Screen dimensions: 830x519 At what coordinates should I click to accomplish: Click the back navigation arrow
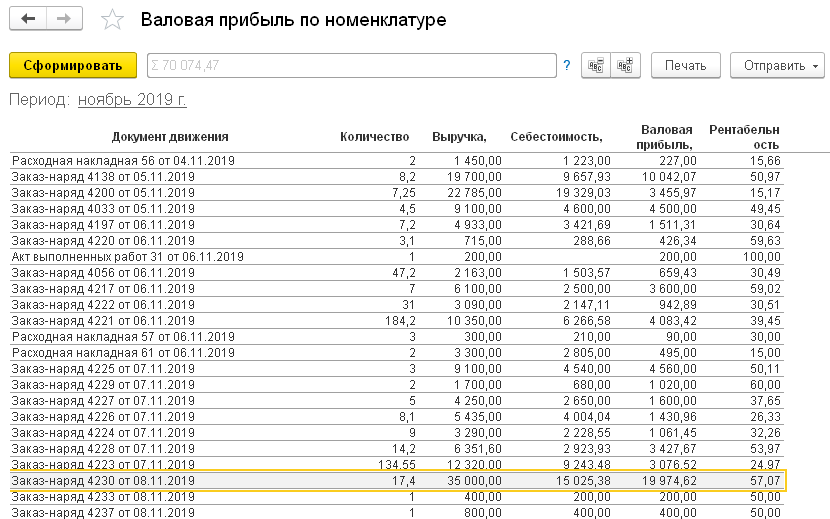coord(28,20)
